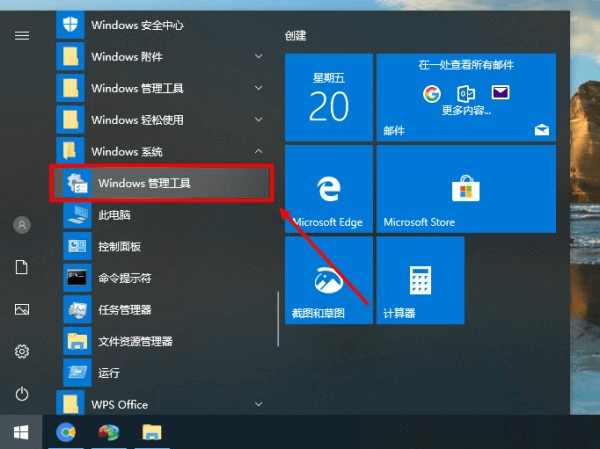Open Pictures from the Start sidebar
Screen dimensions: 600x449
point(22,309)
